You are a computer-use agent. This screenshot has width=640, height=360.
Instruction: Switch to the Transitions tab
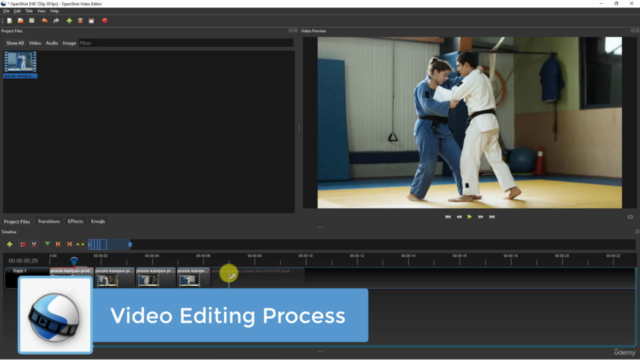tap(49, 221)
